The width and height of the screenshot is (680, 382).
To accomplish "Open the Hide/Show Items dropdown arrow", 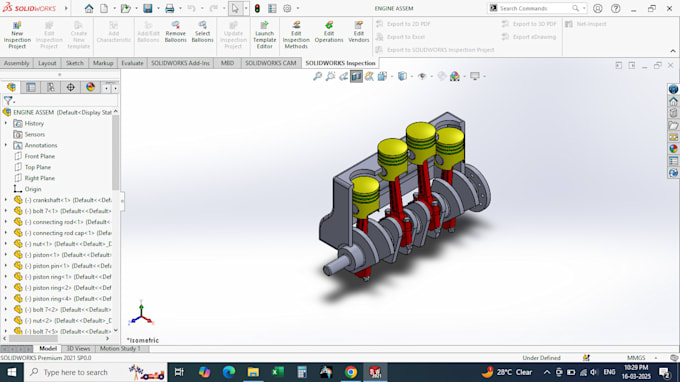I will point(432,76).
